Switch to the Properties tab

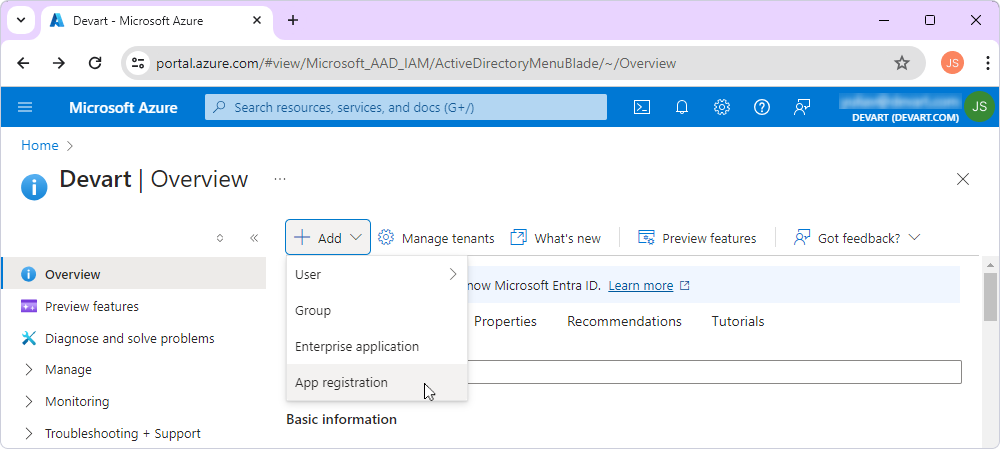[x=505, y=321]
